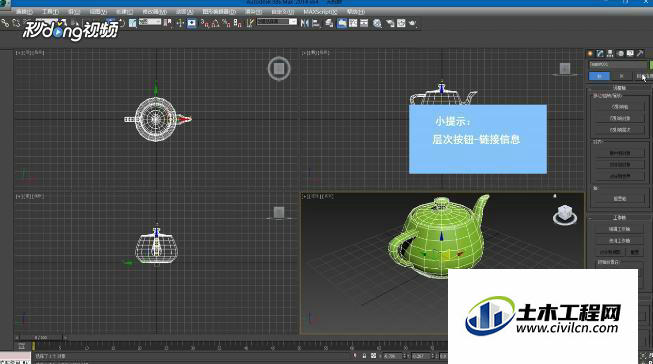653x364 pixels.
Task: Open the Rendered Frame Window
Action: point(401,23)
